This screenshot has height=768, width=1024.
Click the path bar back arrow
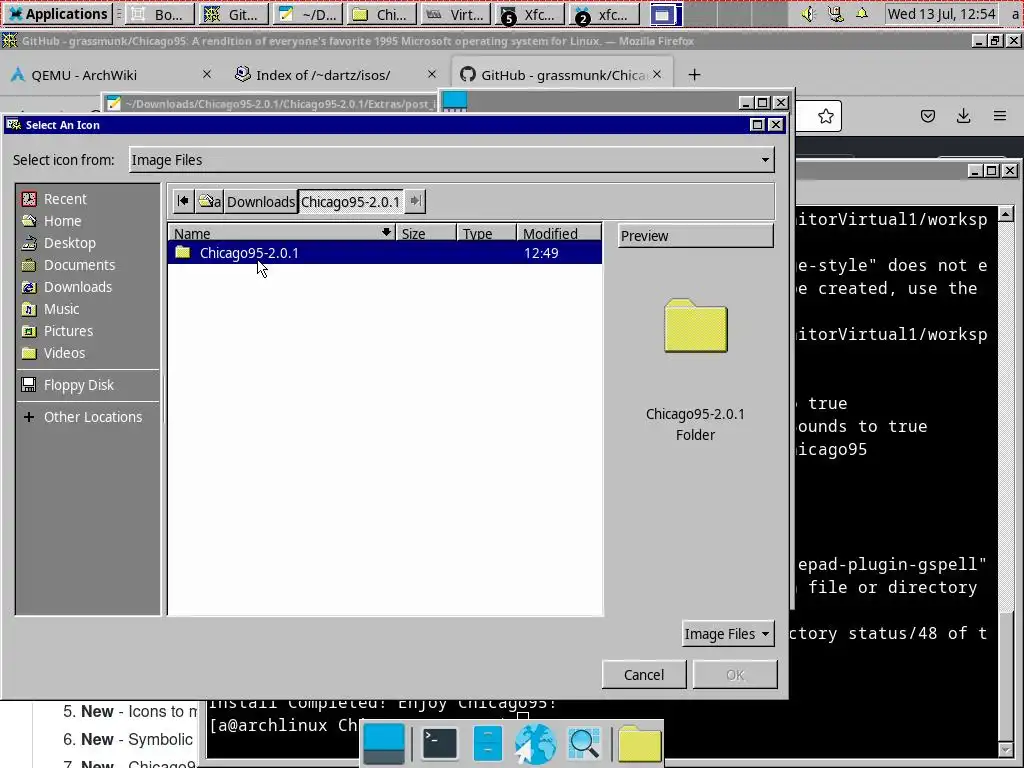pyautogui.click(x=183, y=201)
